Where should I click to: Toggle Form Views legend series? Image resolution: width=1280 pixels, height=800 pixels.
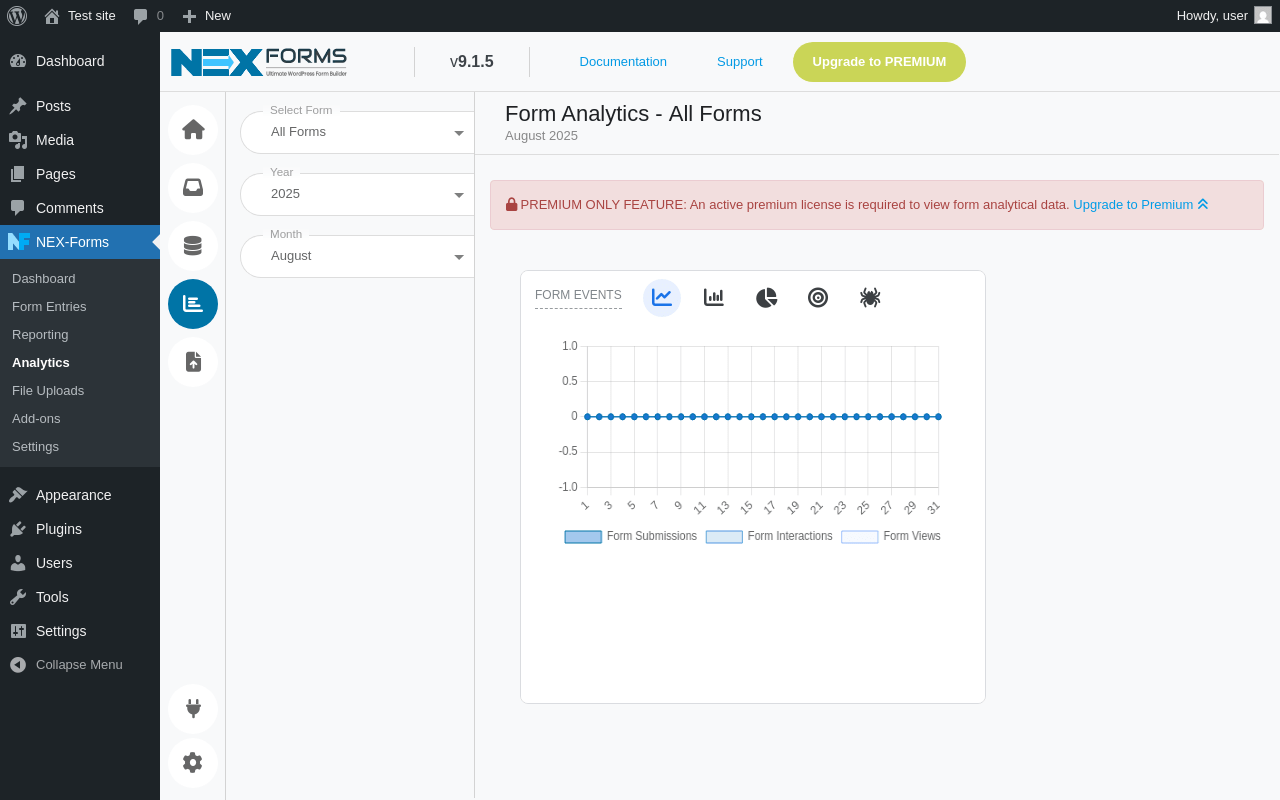(891, 537)
